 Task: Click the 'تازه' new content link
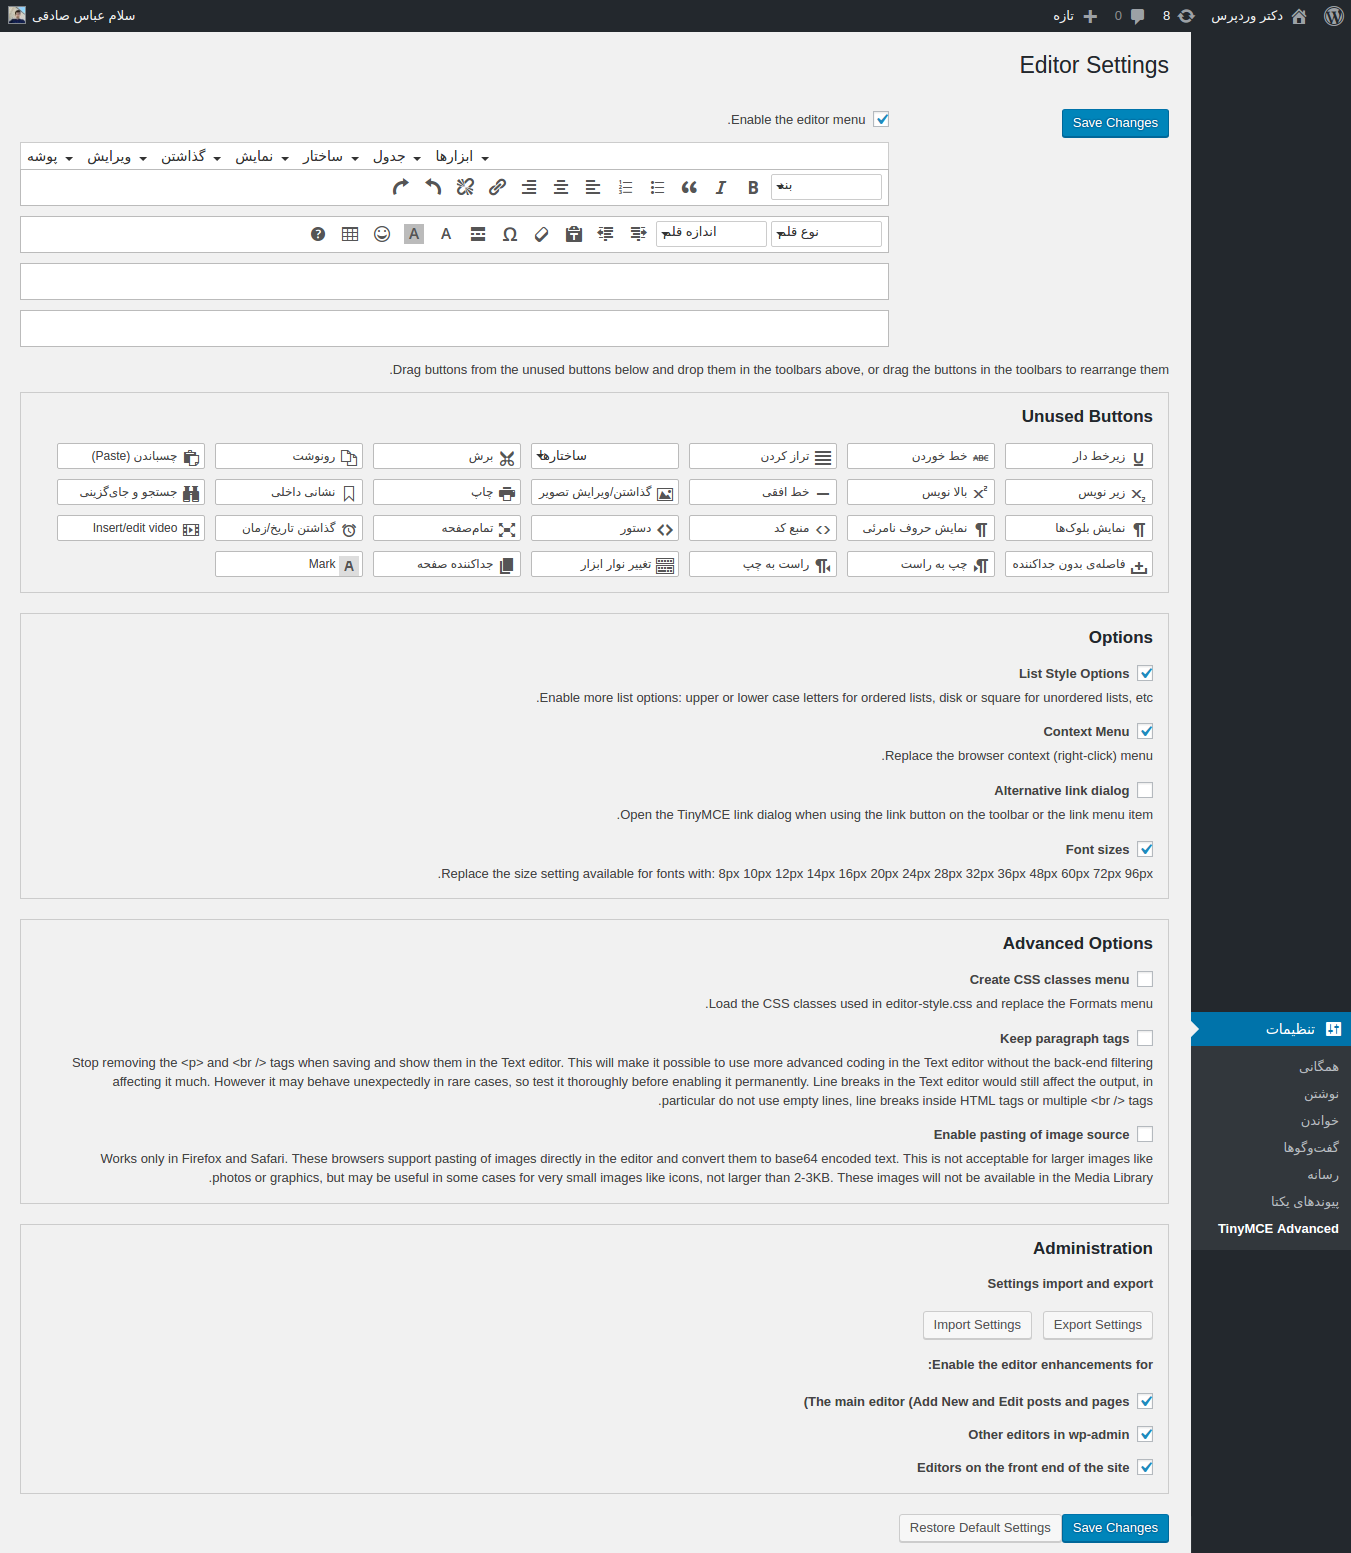pyautogui.click(x=1075, y=16)
